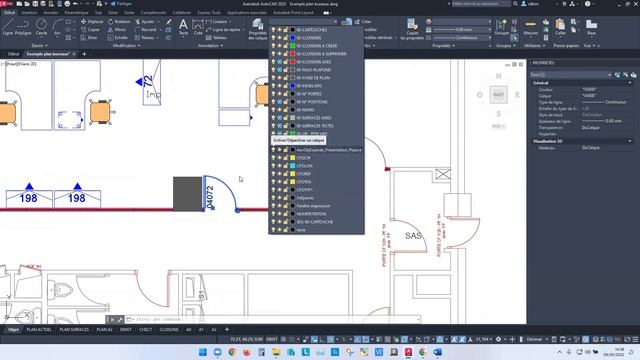Click cyan swatch of CFDLON layer

(x=292, y=166)
